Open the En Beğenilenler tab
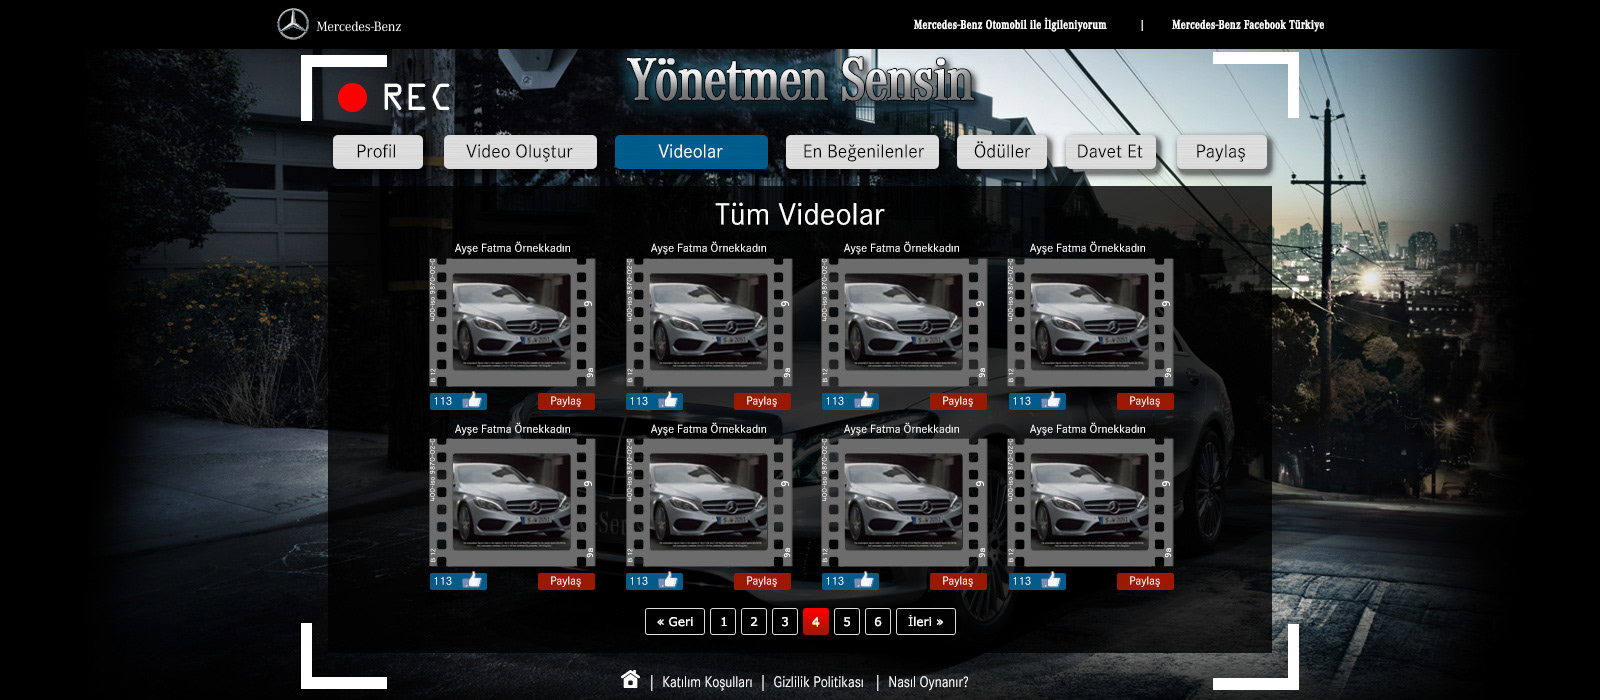Image resolution: width=1600 pixels, height=700 pixels. [863, 152]
